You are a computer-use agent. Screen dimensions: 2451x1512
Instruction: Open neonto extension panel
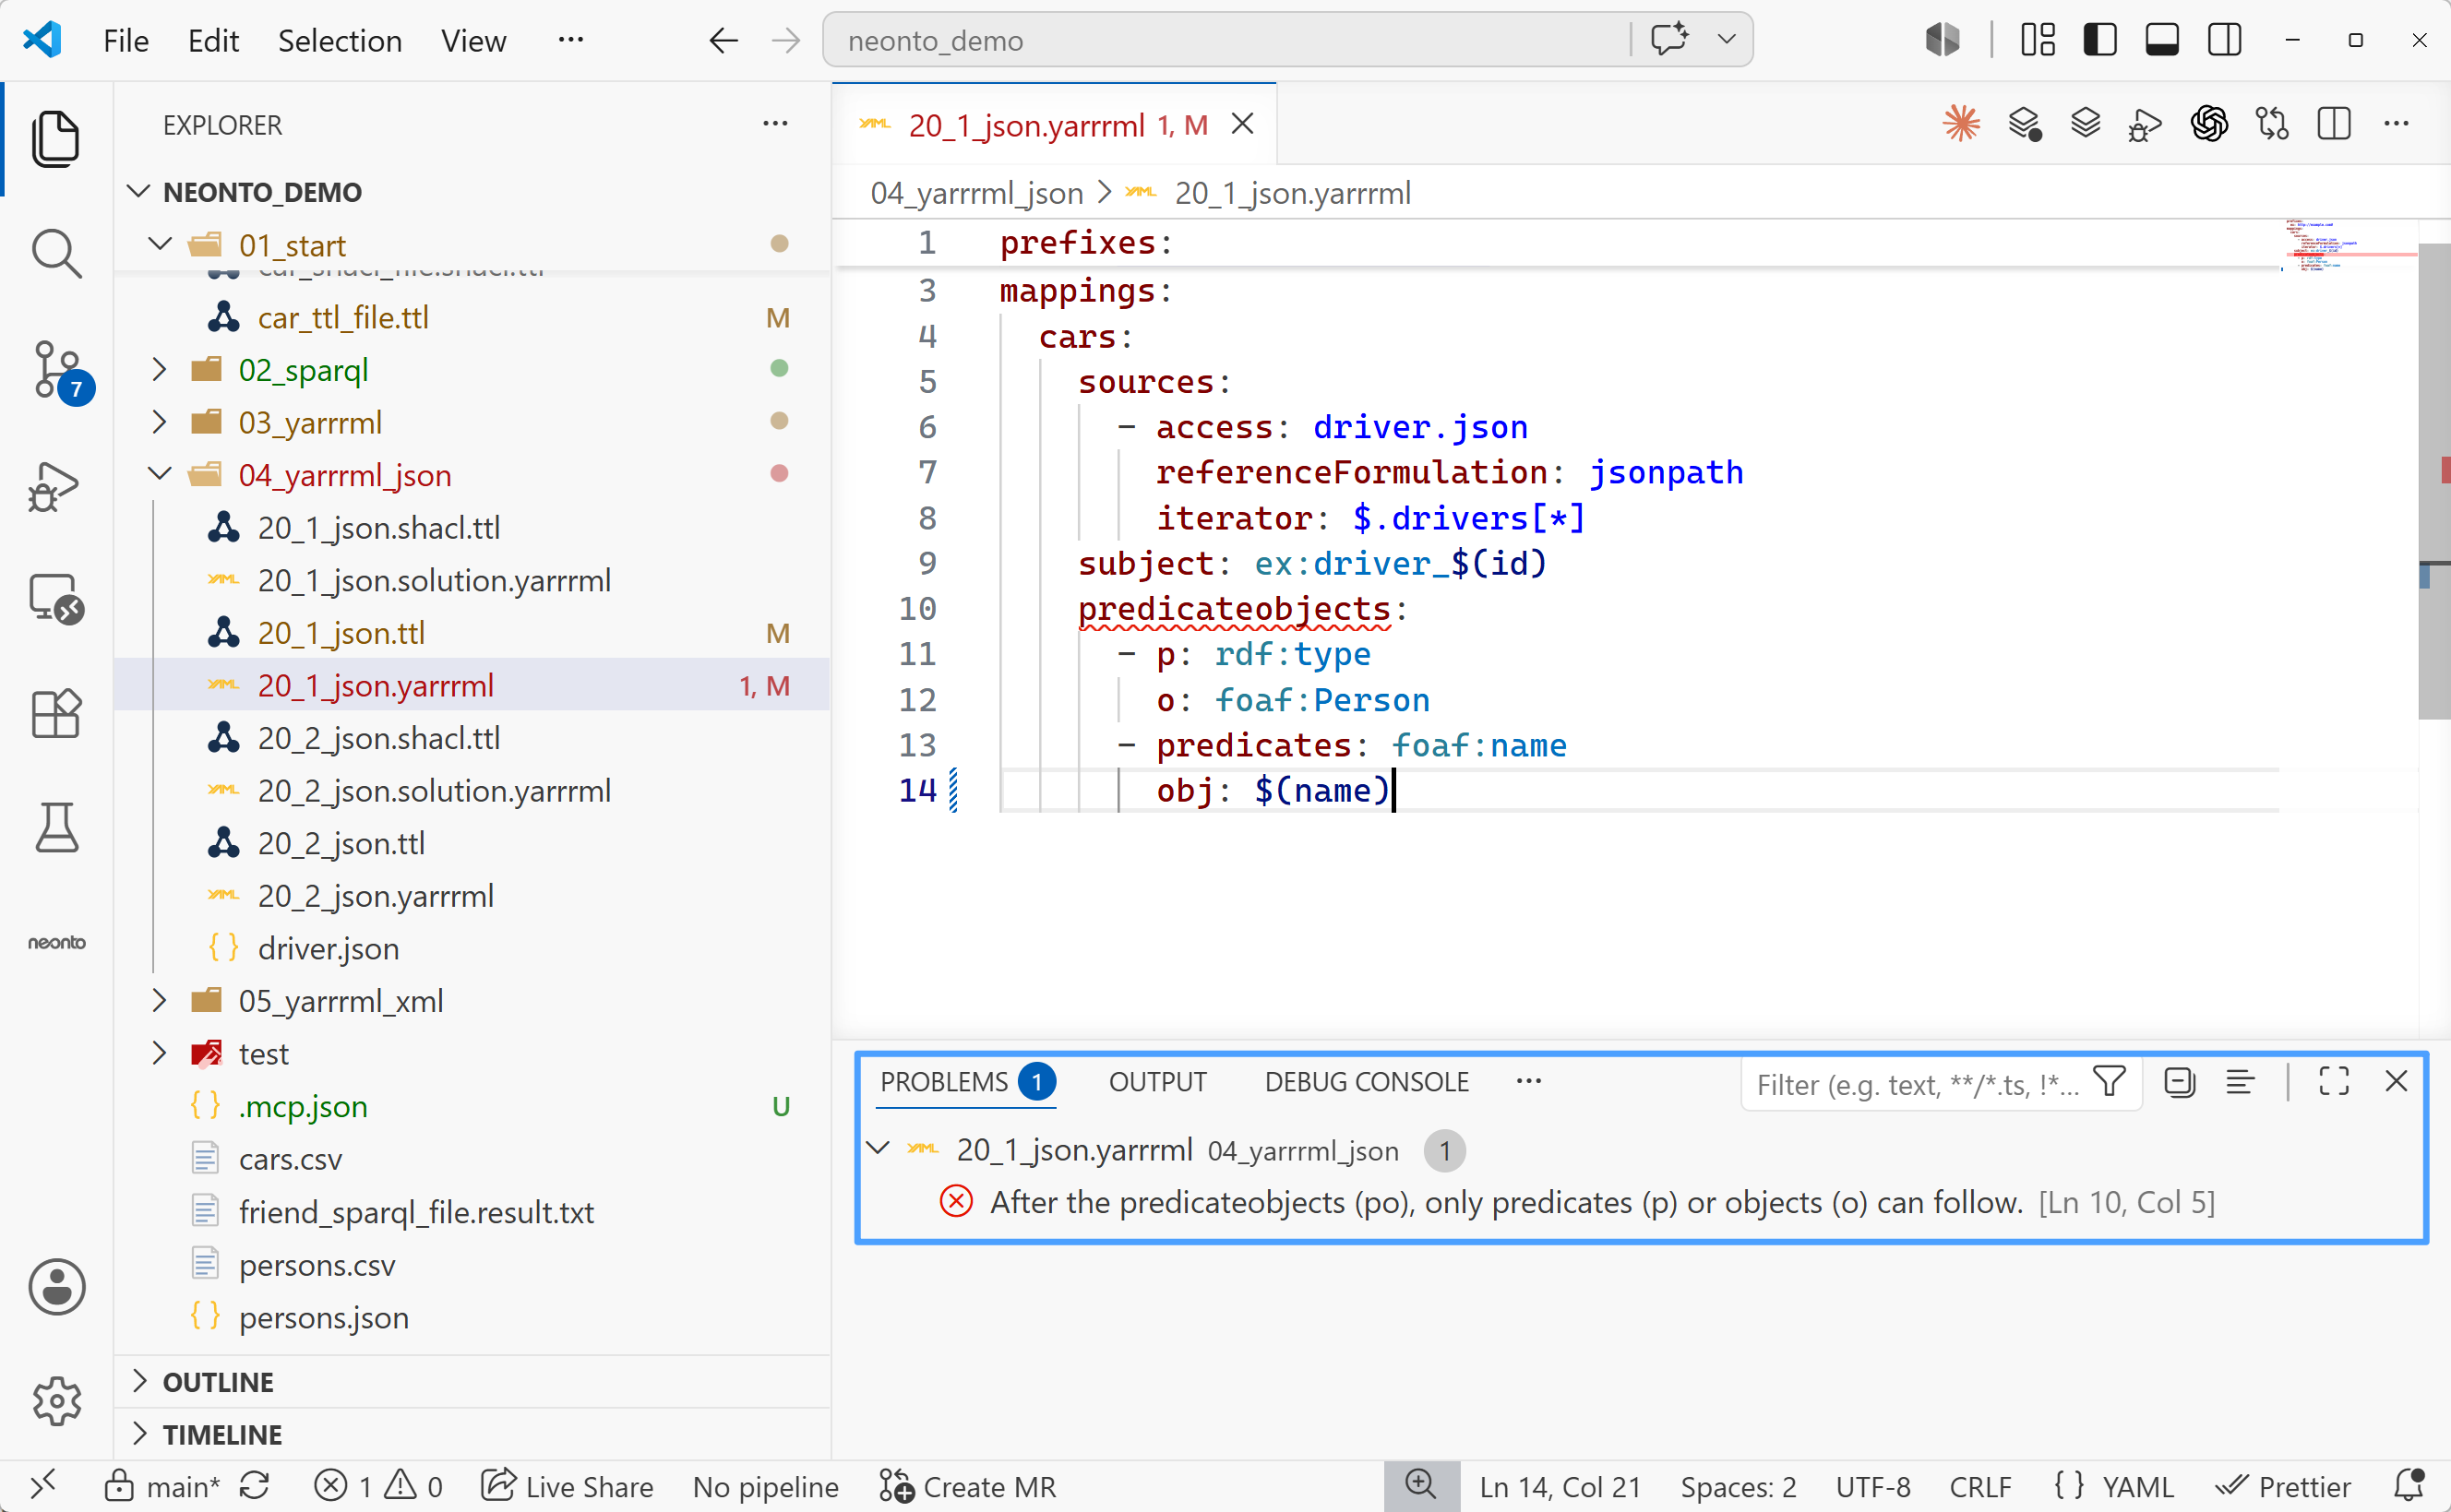[x=56, y=942]
